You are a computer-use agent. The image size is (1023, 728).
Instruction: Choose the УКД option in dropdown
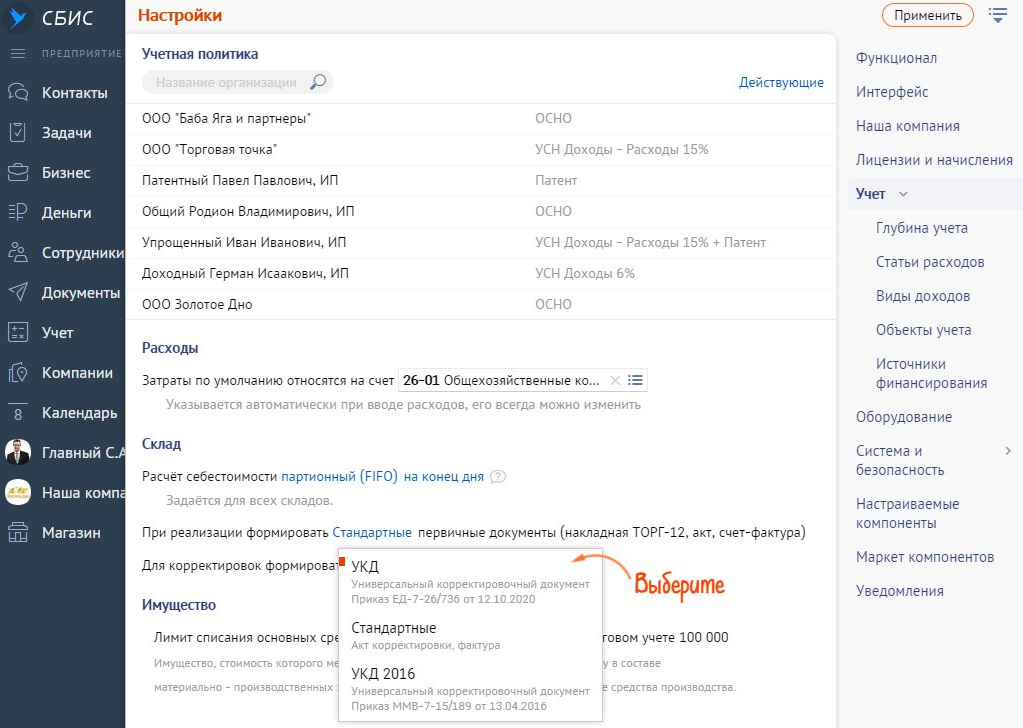[365, 567]
